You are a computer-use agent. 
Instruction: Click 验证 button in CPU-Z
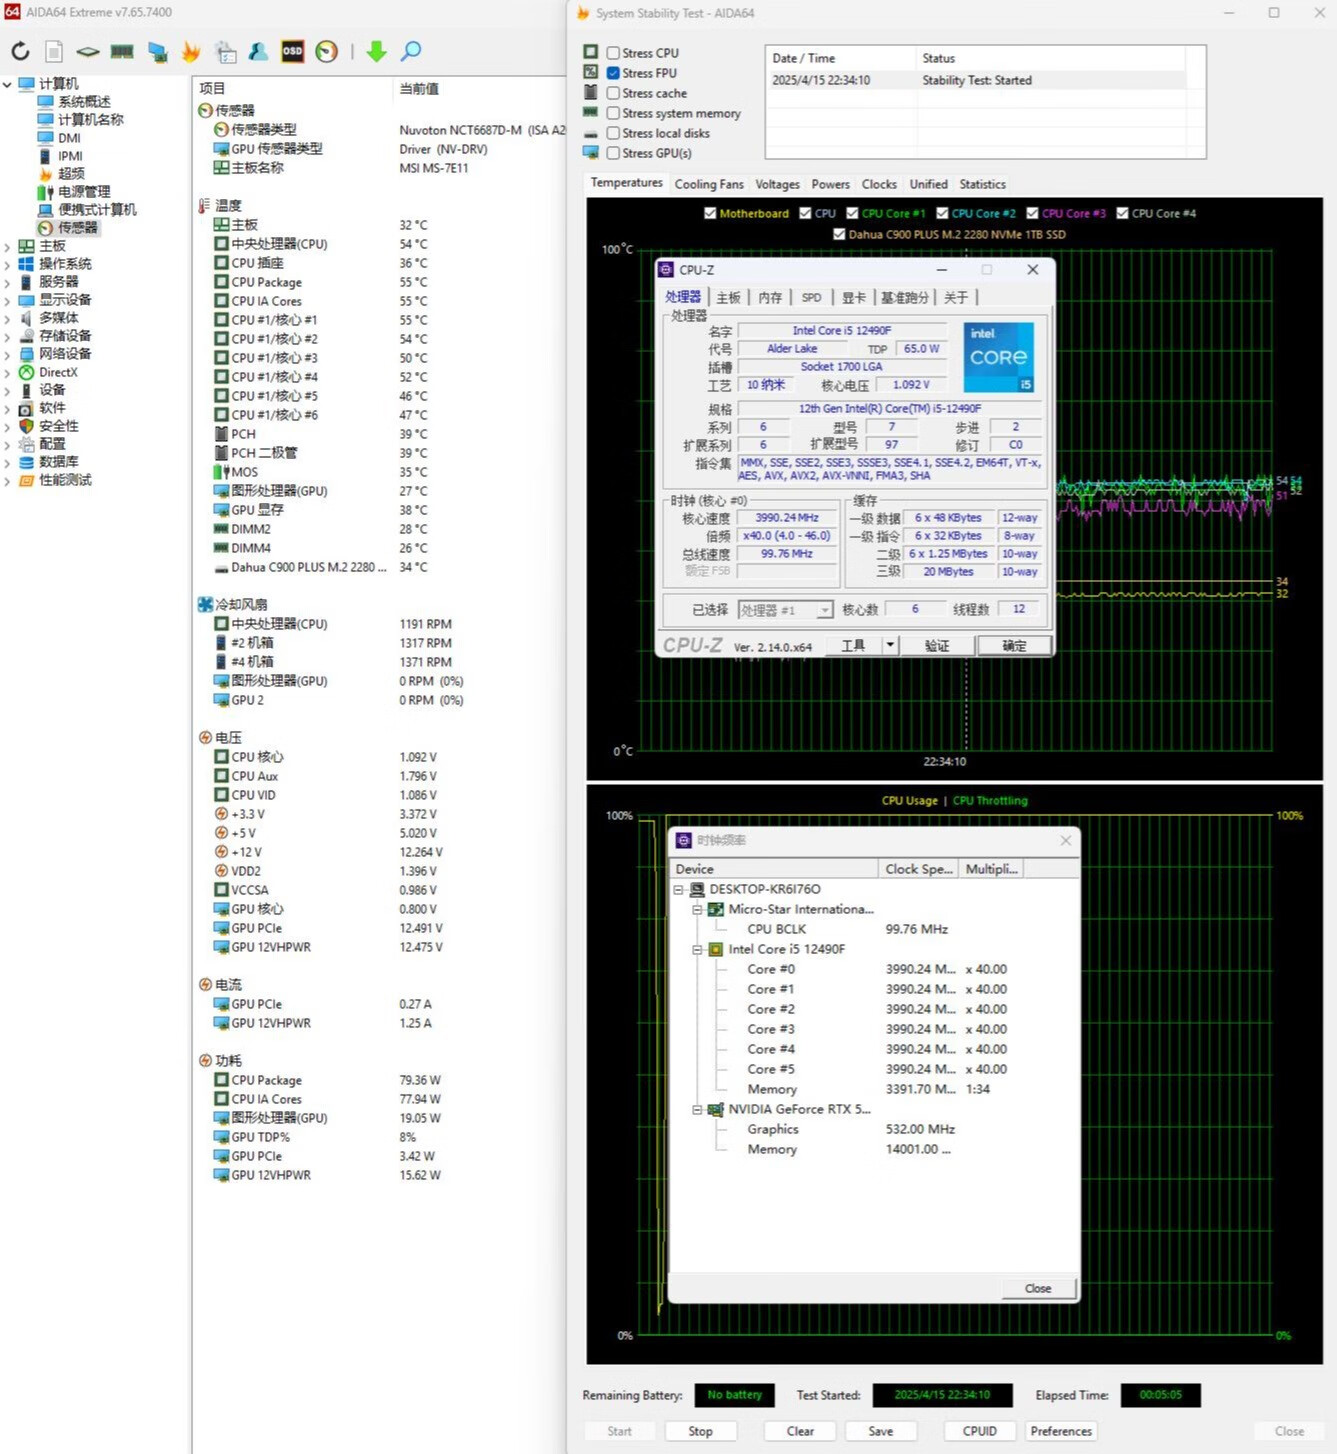(x=937, y=646)
